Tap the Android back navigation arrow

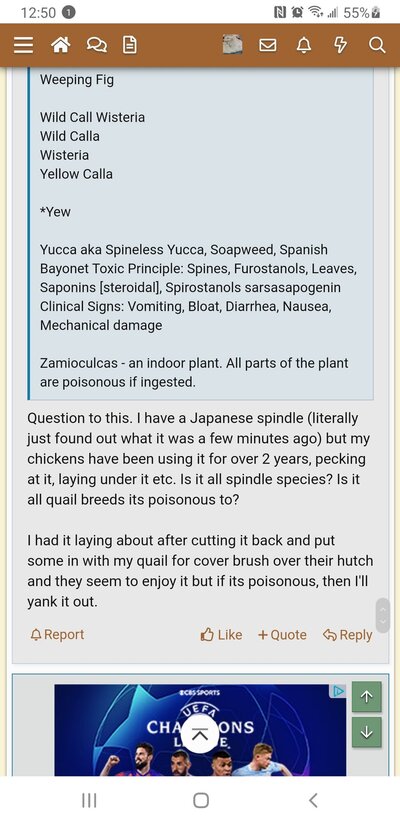(313, 800)
